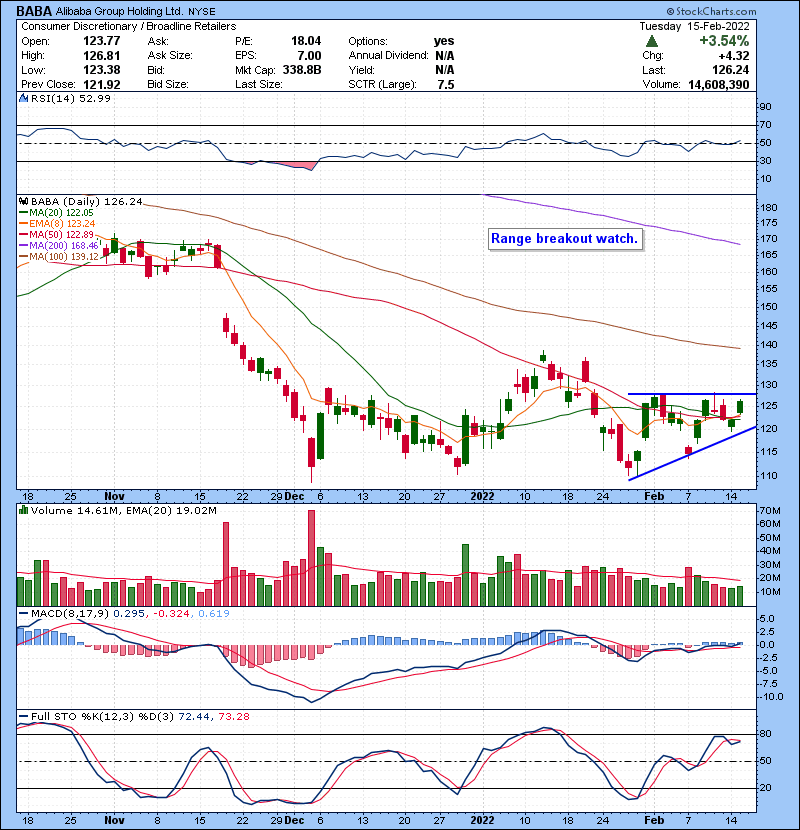The image size is (800, 830).
Task: Click the 2022 label on price date axis
Action: tap(482, 497)
